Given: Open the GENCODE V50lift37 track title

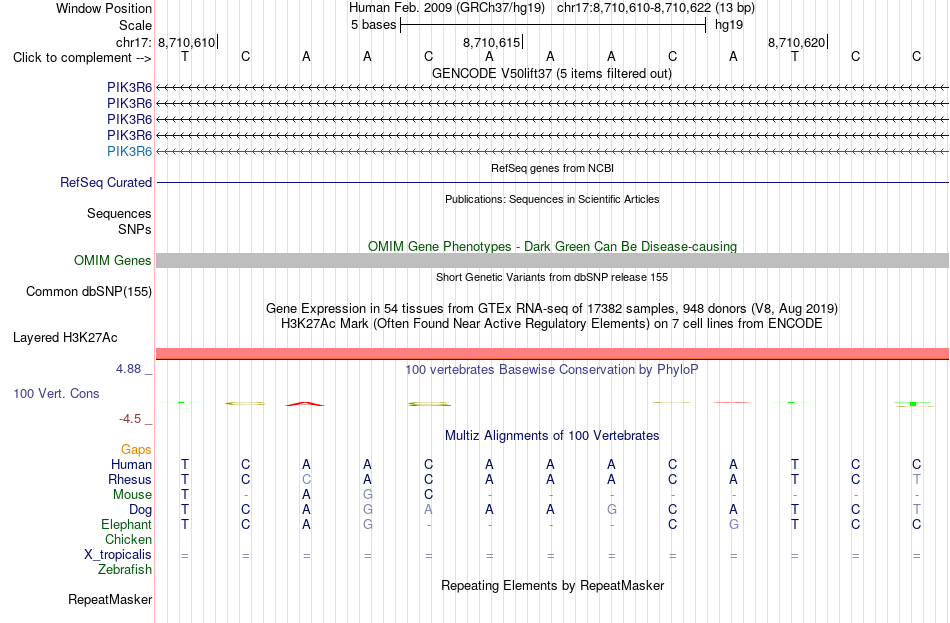Looking at the screenshot, I should coord(551,73).
